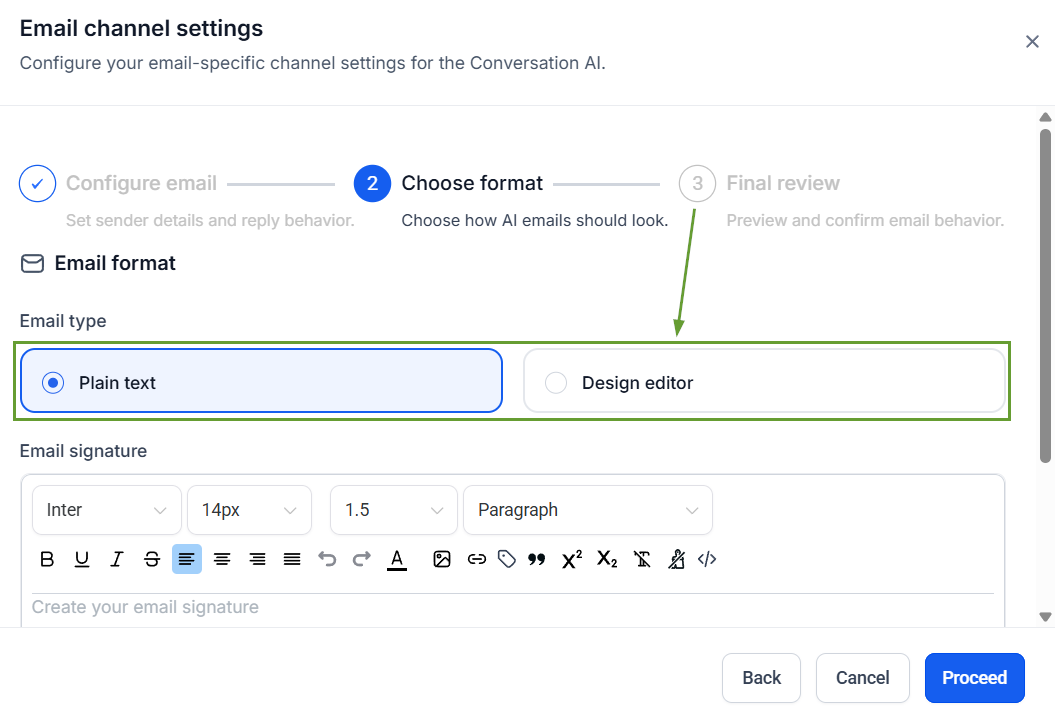Viewport: 1063px width, 719px height.
Task: Open the code view icon
Action: (707, 559)
